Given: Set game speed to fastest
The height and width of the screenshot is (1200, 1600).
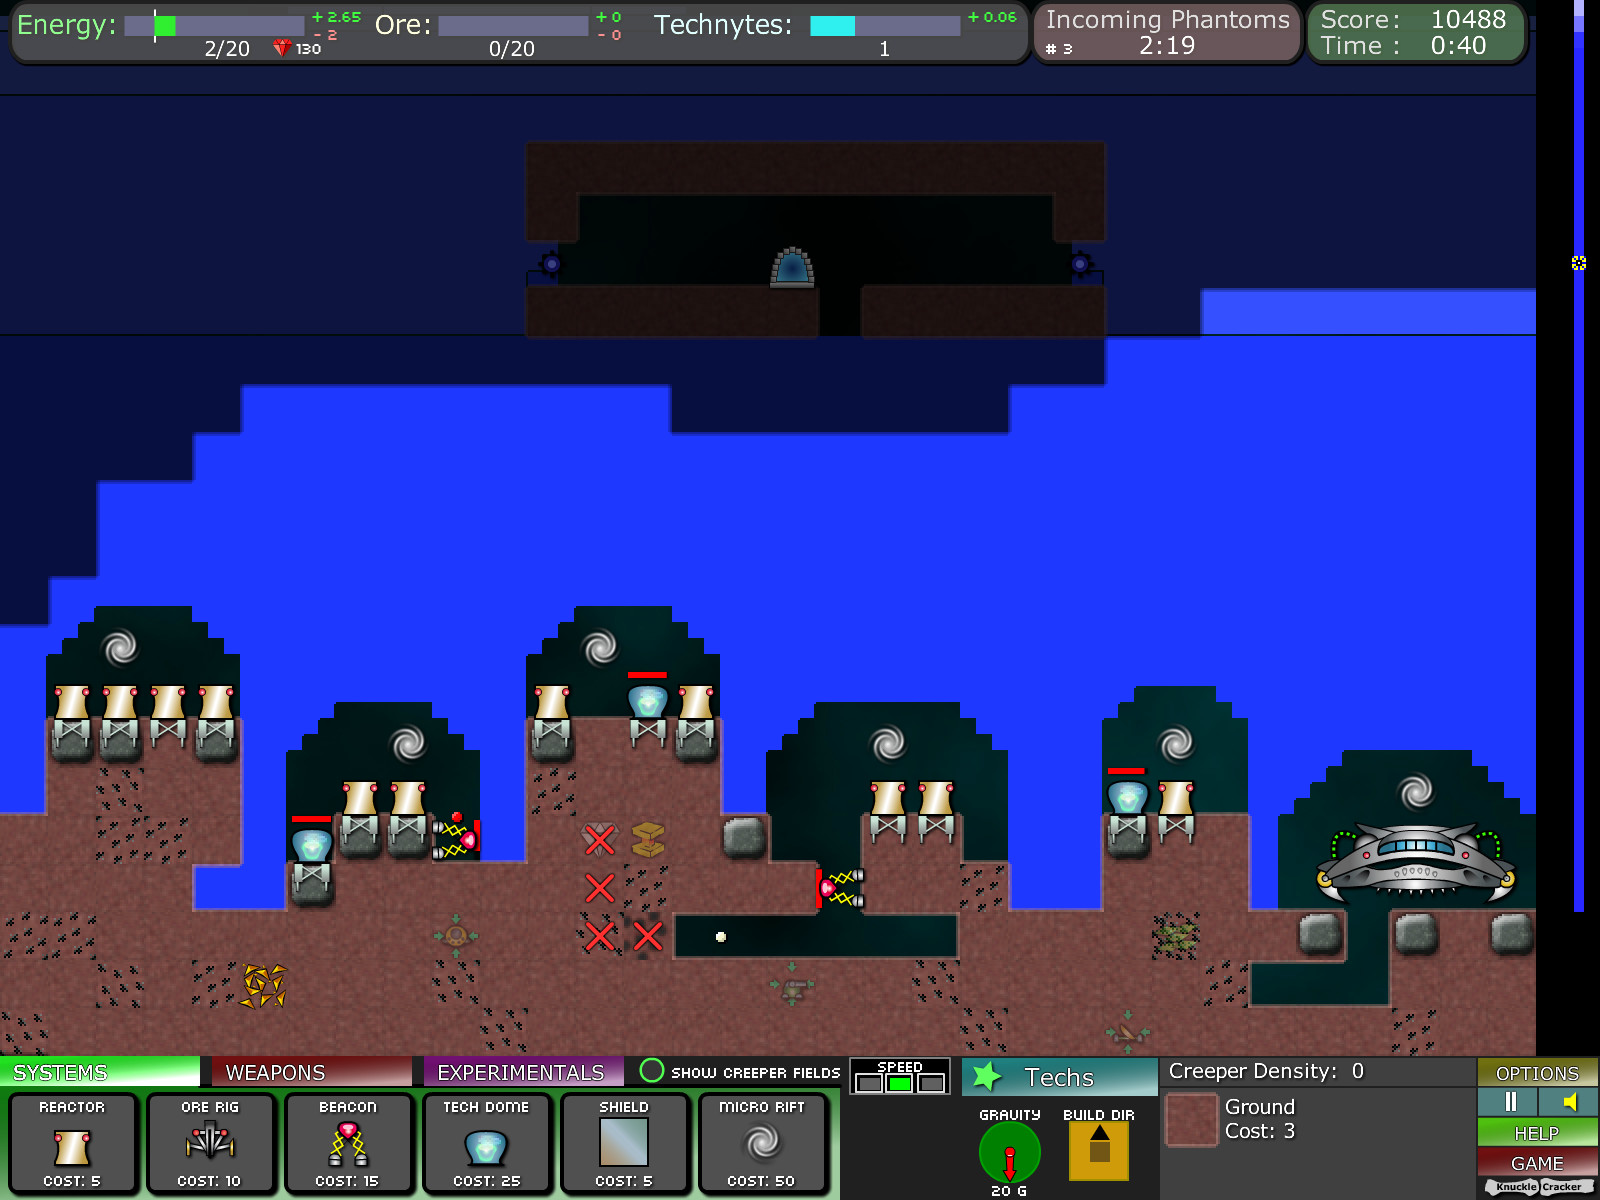Looking at the screenshot, I should [x=932, y=1081].
